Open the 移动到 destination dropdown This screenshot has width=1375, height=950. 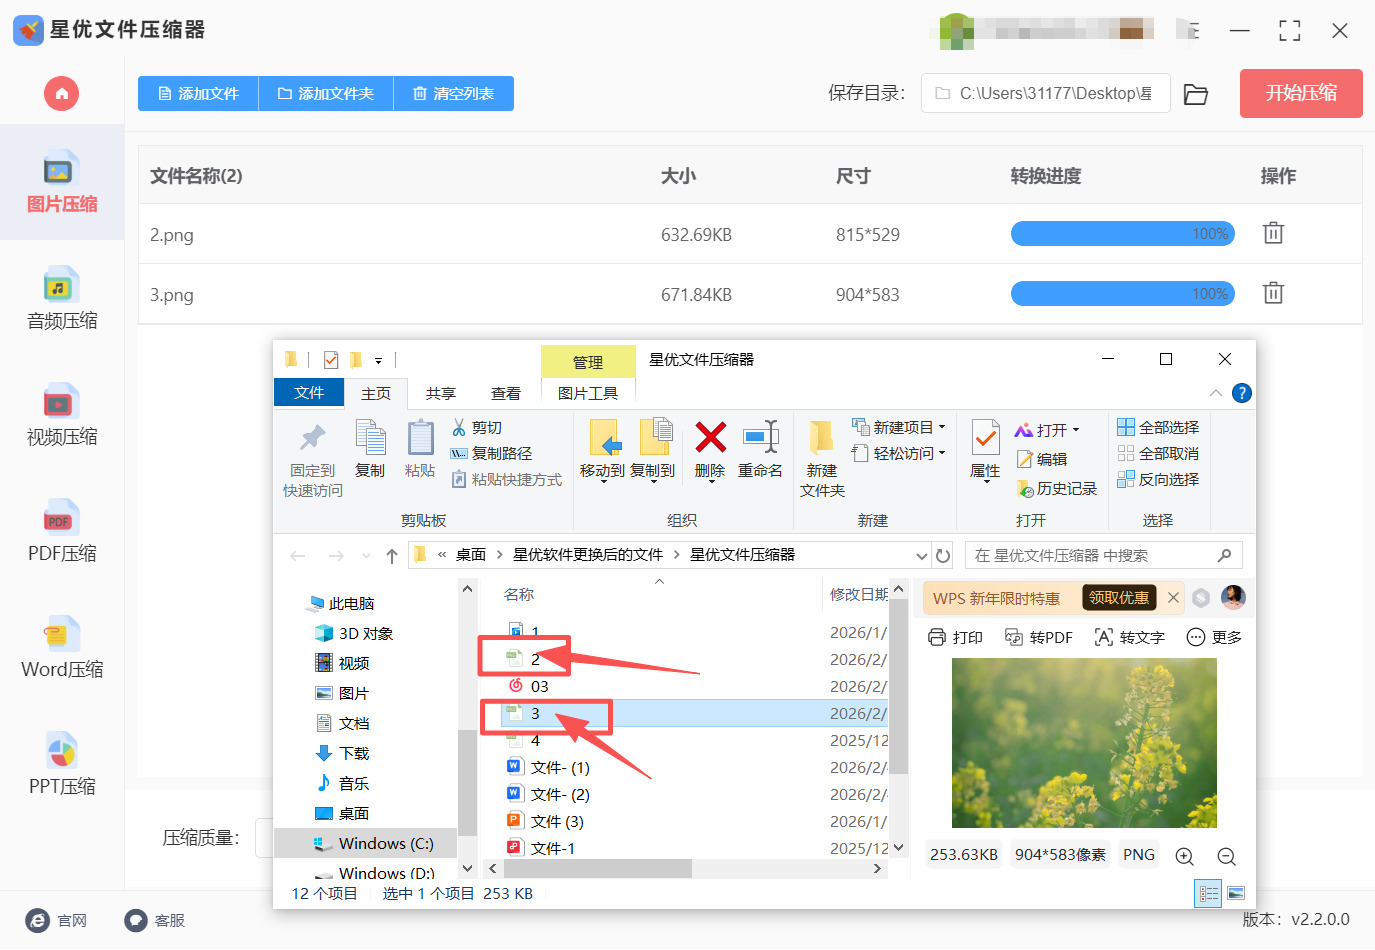point(602,481)
